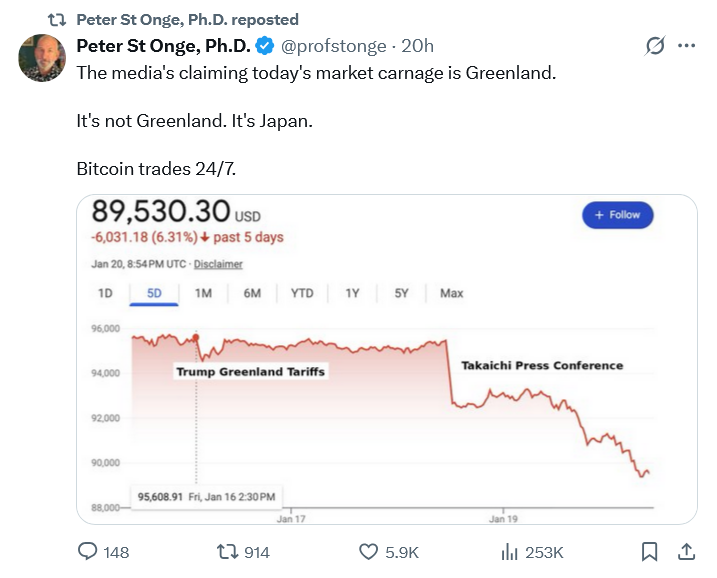This screenshot has height=578, width=717.
Task: Click the Grok circle-slash icon
Action: pos(656,46)
